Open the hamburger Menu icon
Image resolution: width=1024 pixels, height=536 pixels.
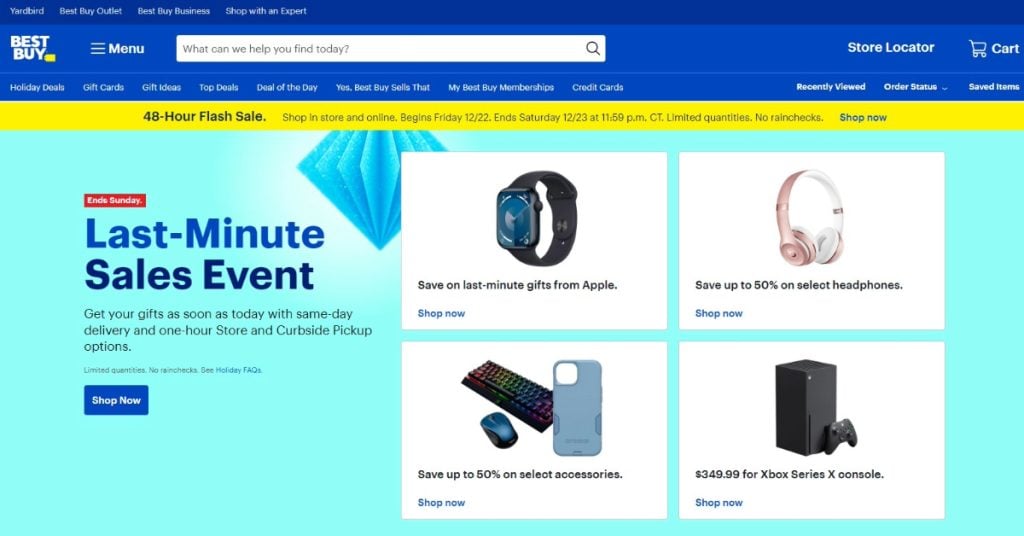[x=97, y=48]
